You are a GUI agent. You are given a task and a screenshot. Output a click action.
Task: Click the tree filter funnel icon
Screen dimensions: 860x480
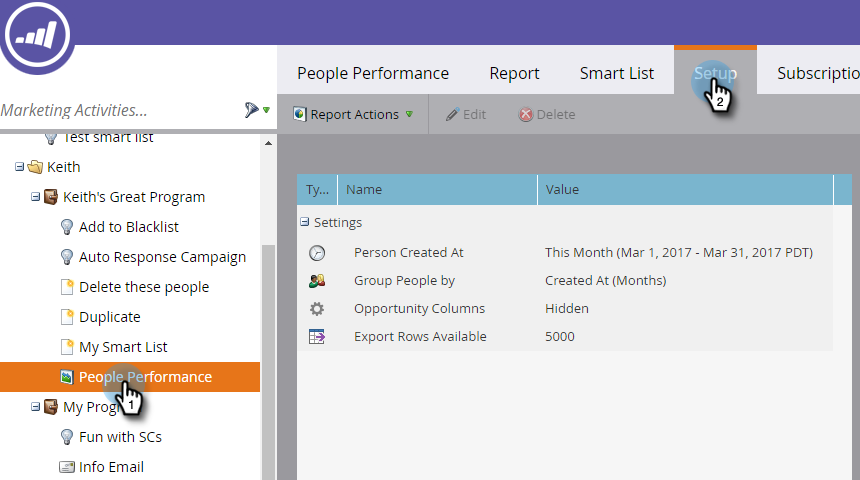[252, 110]
